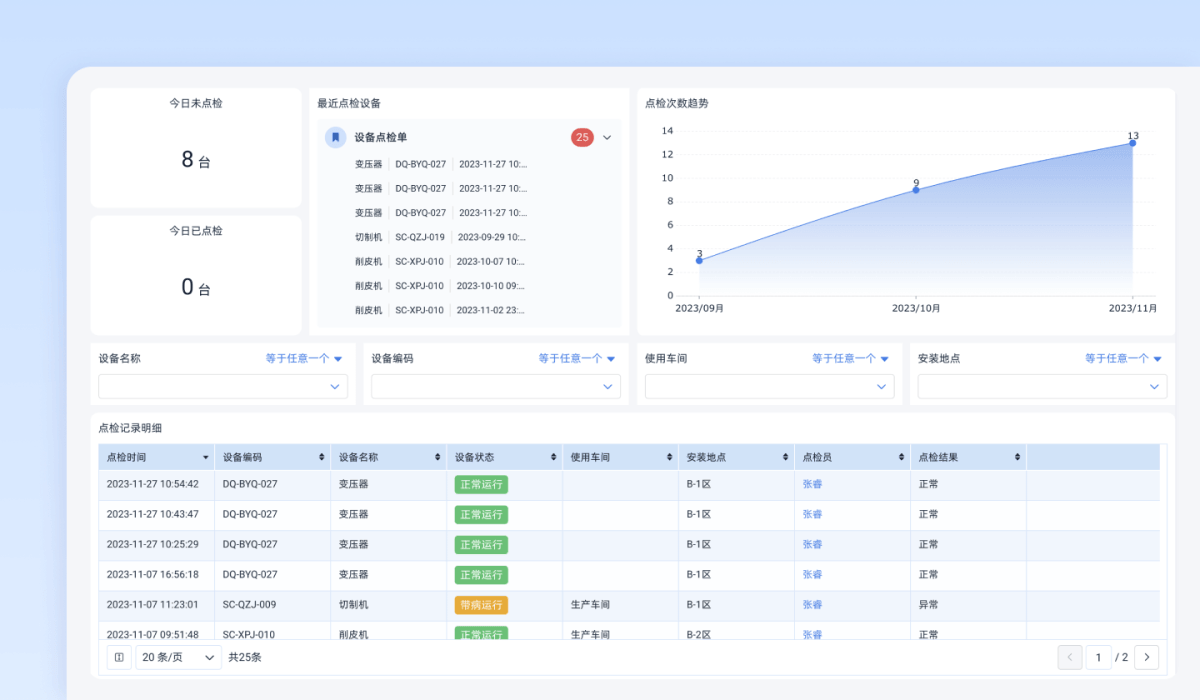Image resolution: width=1200 pixels, height=700 pixels.
Task: Click the 2023/10月 axis label
Action: (x=916, y=308)
